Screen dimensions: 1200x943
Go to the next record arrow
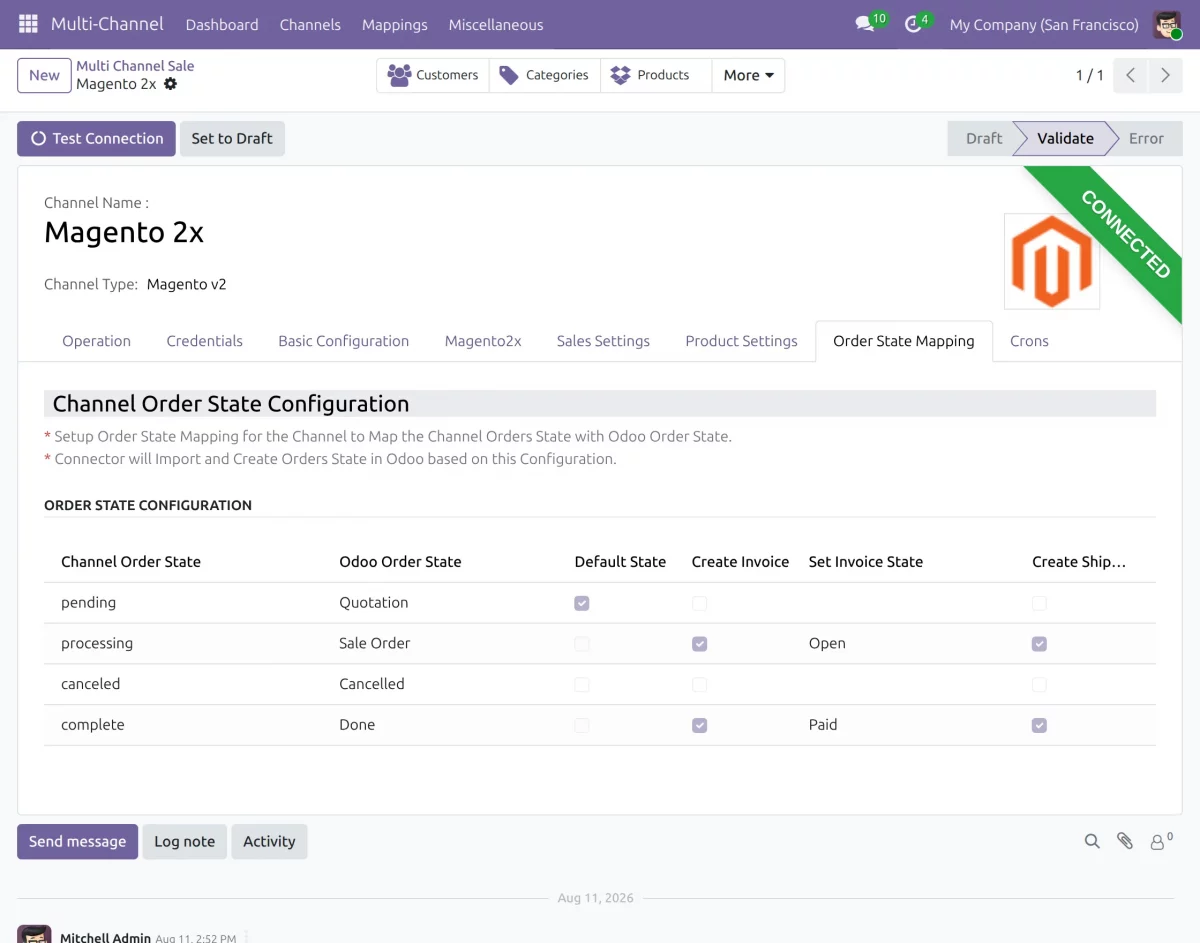click(x=1165, y=75)
